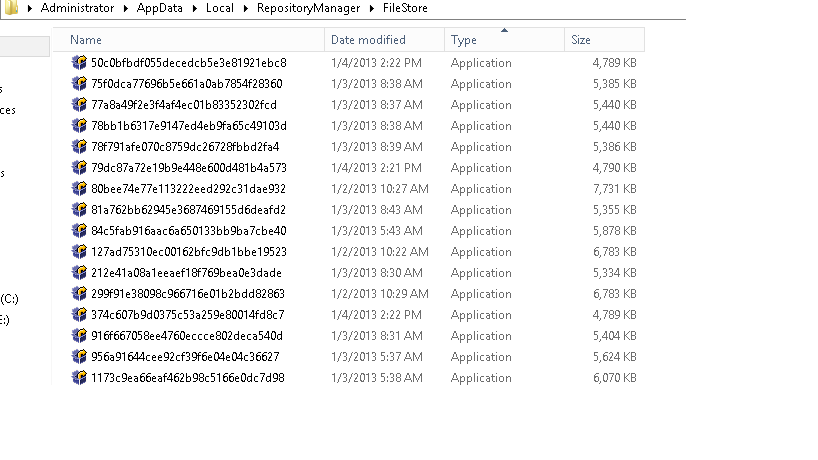Image resolution: width=818 pixels, height=460 pixels.
Task: Expand the arrow between Local and RepositoryManager
Action: pos(245,8)
